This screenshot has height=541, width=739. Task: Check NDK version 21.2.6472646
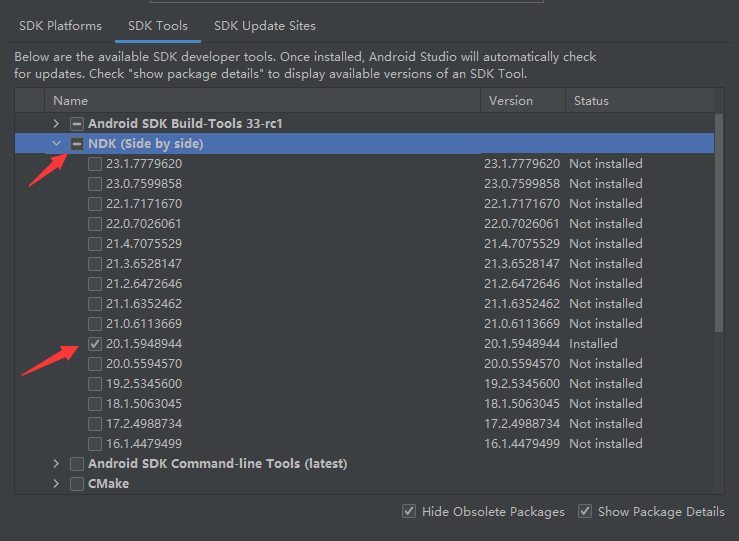pyautogui.click(x=95, y=284)
